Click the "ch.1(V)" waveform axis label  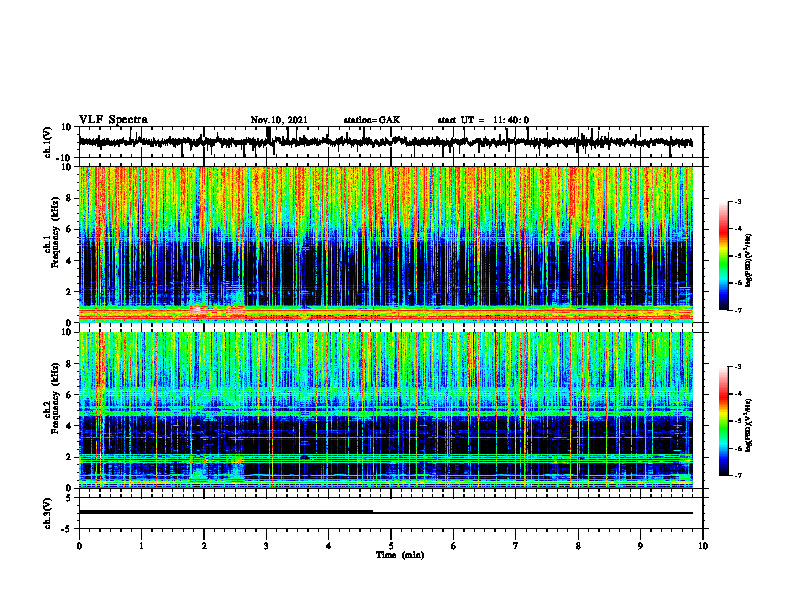(47, 142)
